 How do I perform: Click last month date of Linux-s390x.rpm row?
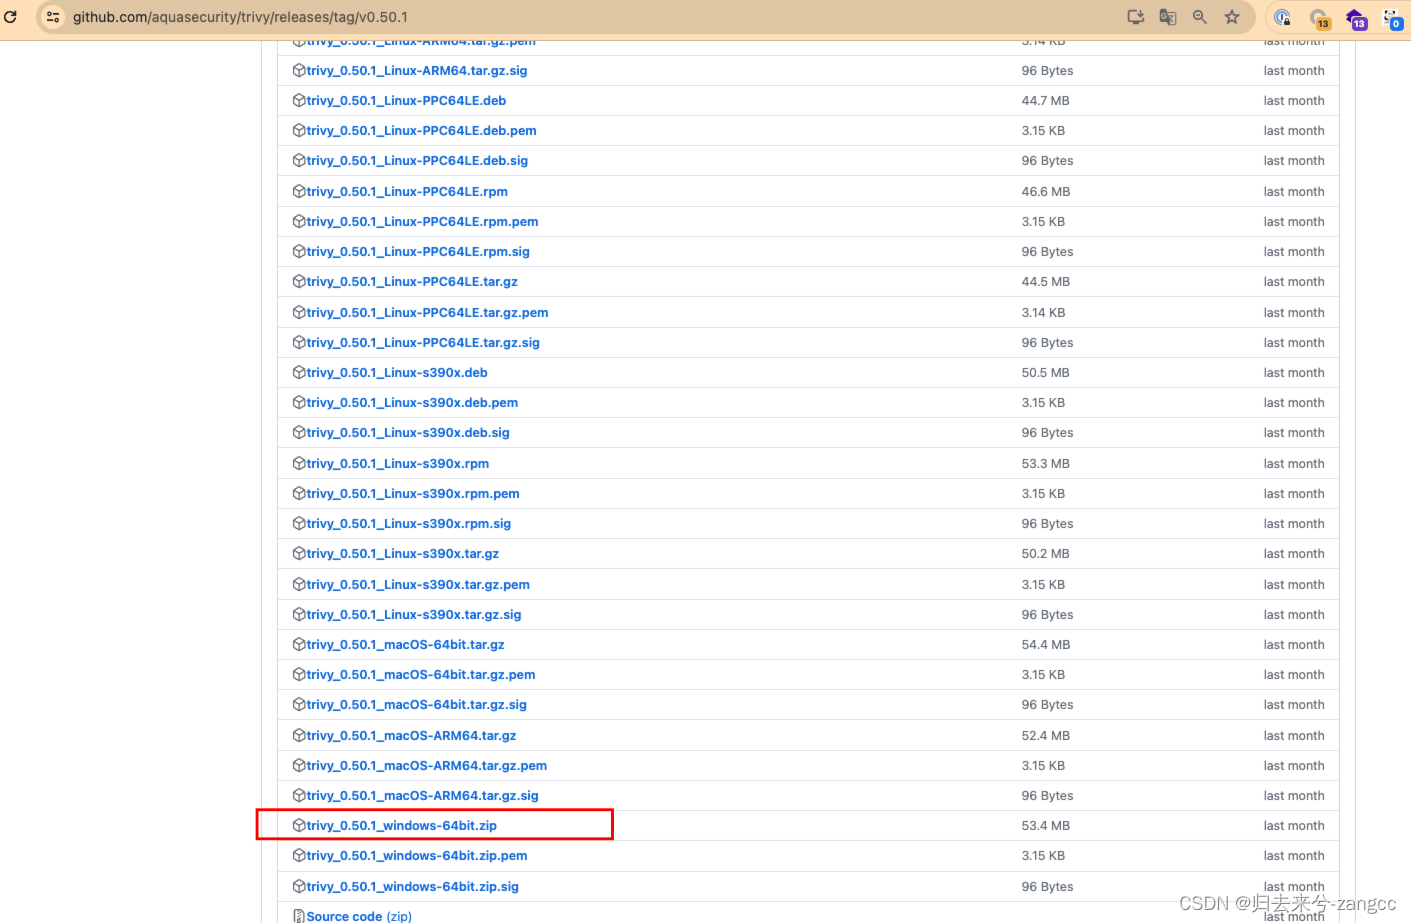click(1294, 464)
